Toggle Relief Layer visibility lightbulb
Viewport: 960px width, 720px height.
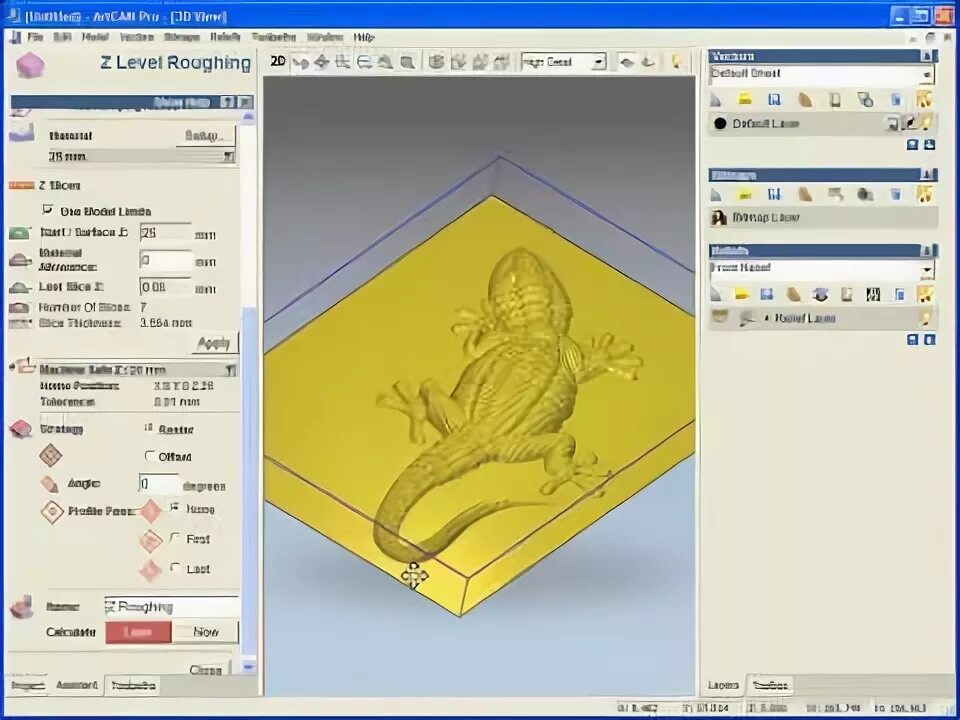pyautogui.click(x=925, y=318)
